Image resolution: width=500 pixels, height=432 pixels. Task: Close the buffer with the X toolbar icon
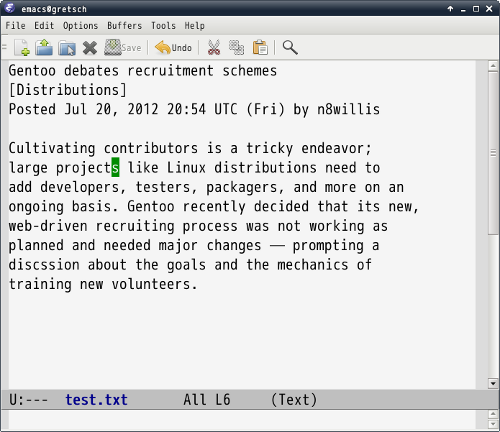90,48
